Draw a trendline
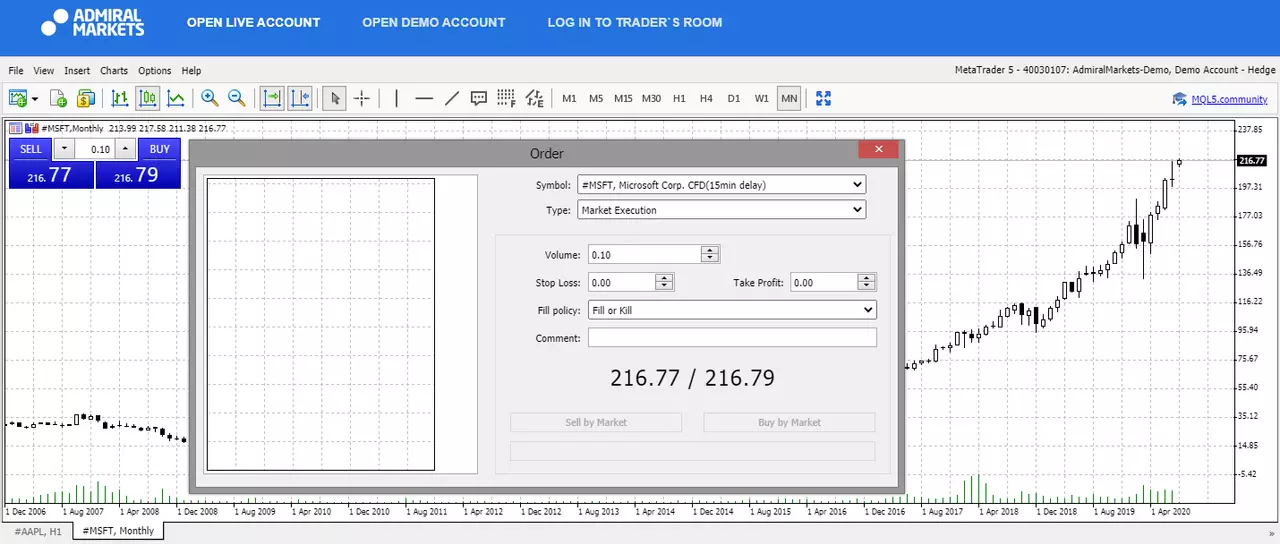Viewport: 1280px width, 544px height. (452, 98)
